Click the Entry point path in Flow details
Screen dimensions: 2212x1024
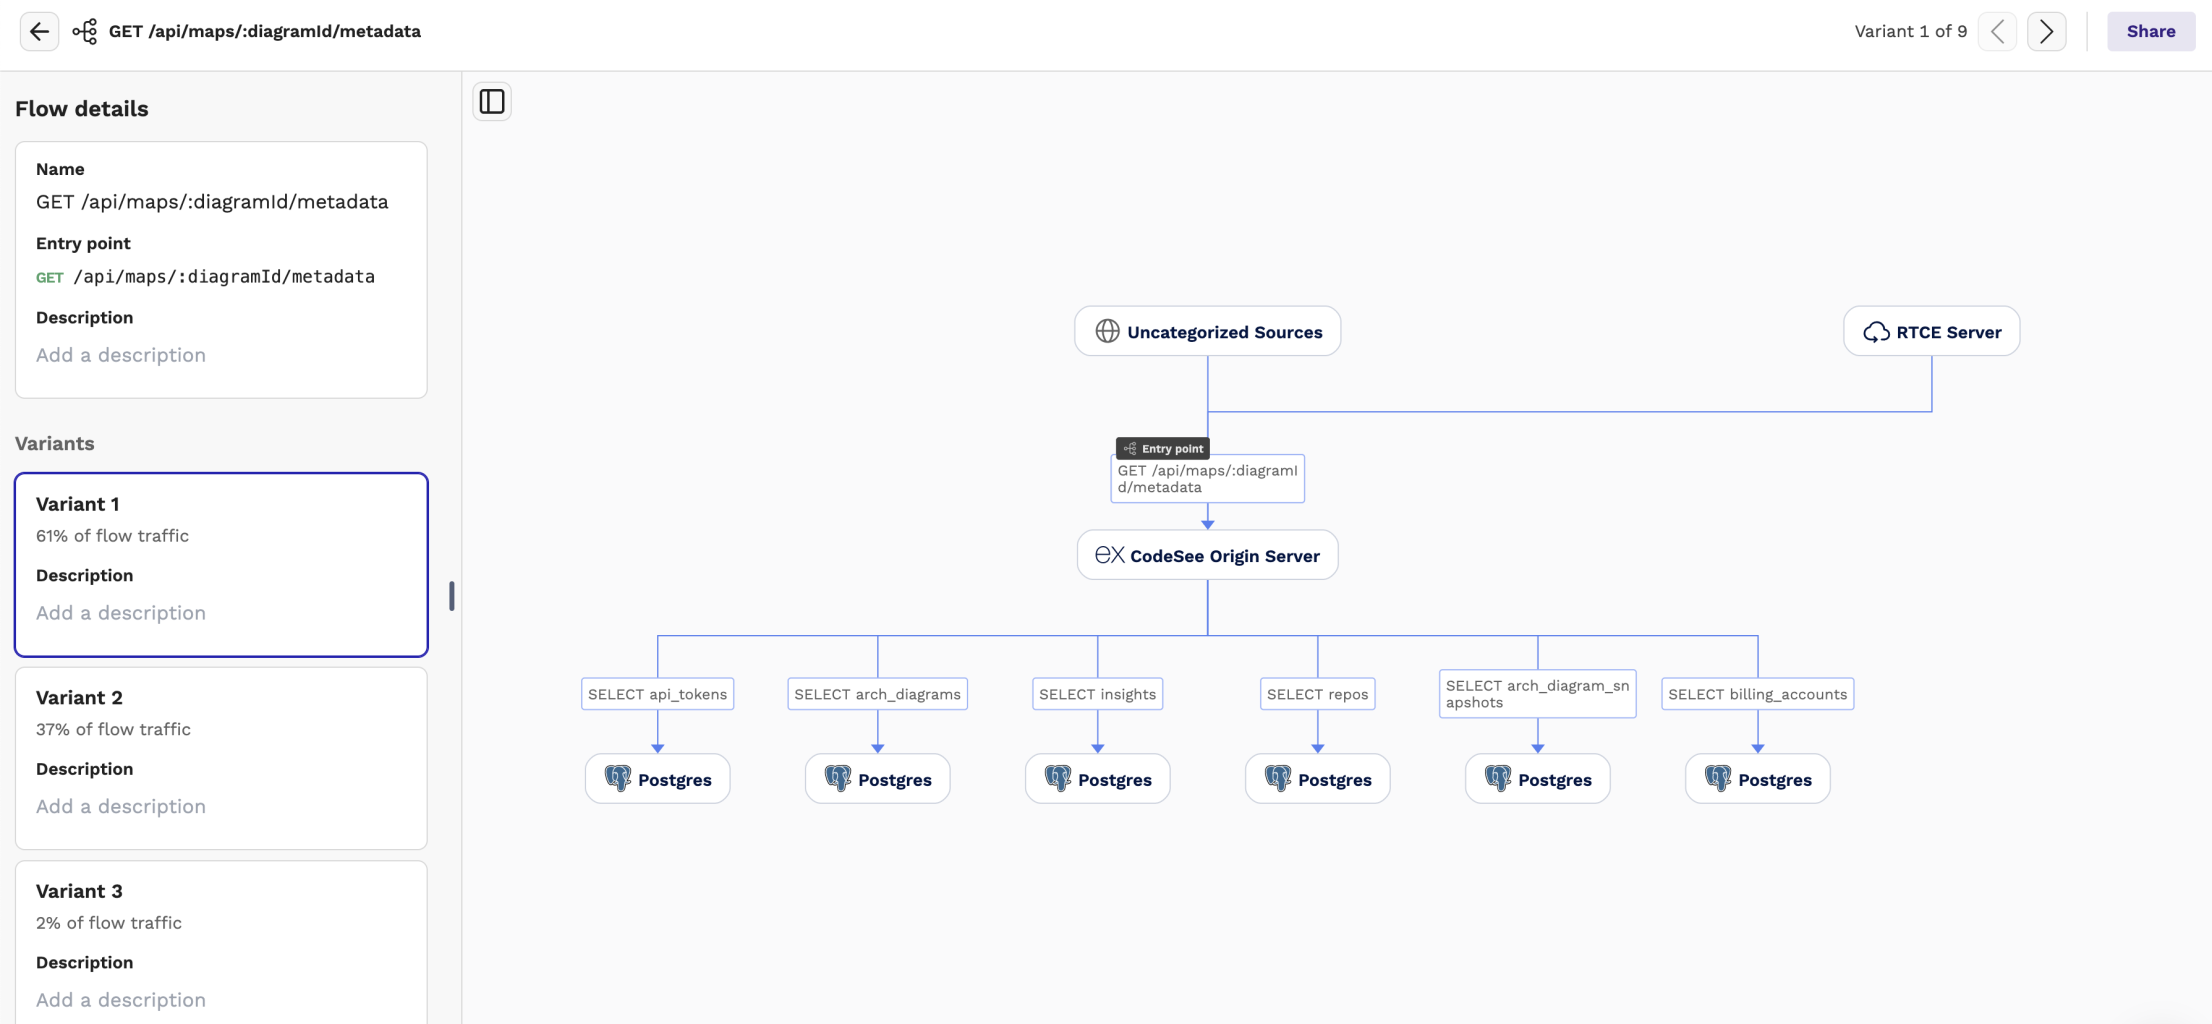(224, 277)
